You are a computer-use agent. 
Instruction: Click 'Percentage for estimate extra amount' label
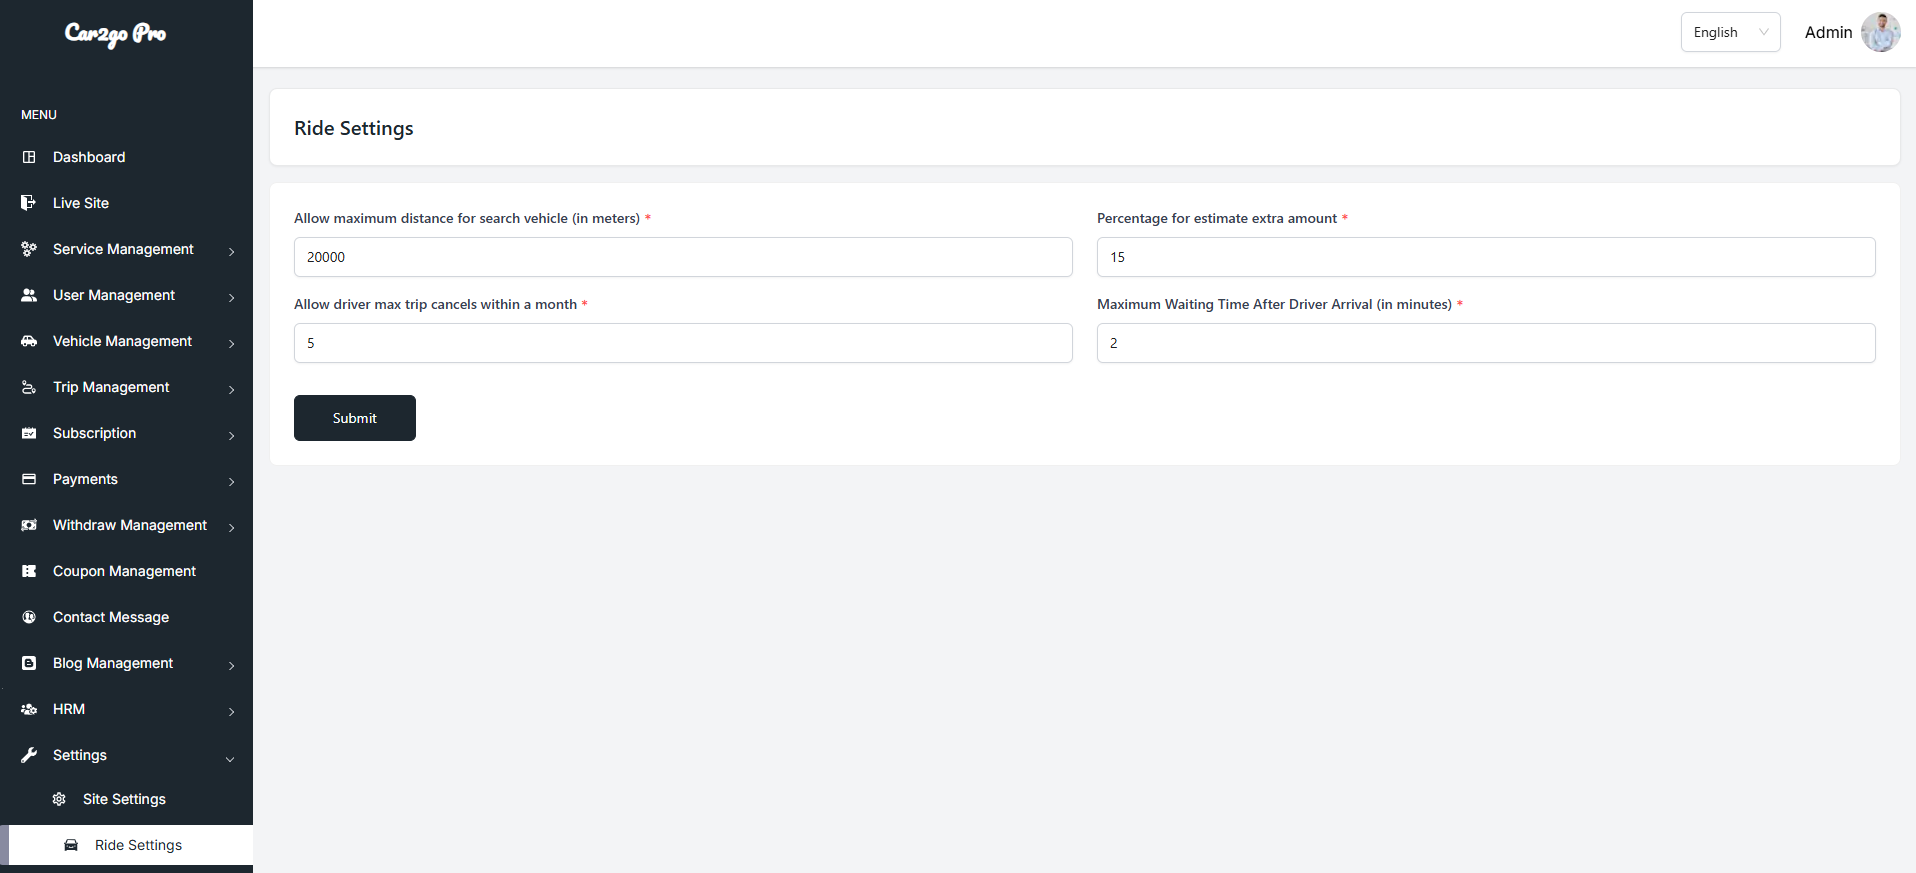click(1217, 218)
